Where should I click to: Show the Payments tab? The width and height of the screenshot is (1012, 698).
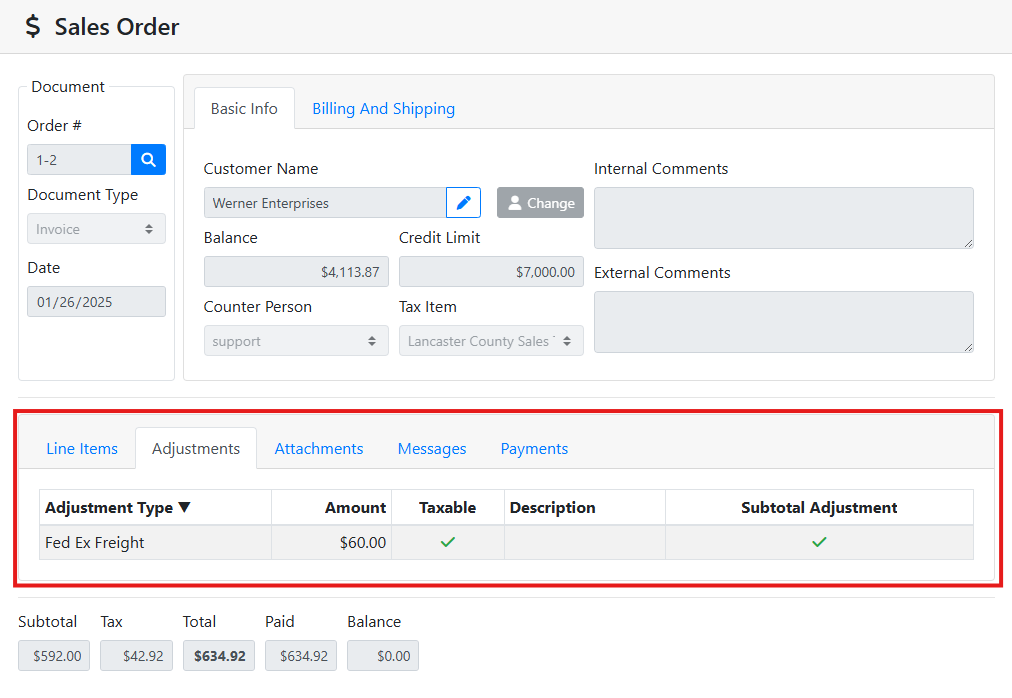(534, 449)
